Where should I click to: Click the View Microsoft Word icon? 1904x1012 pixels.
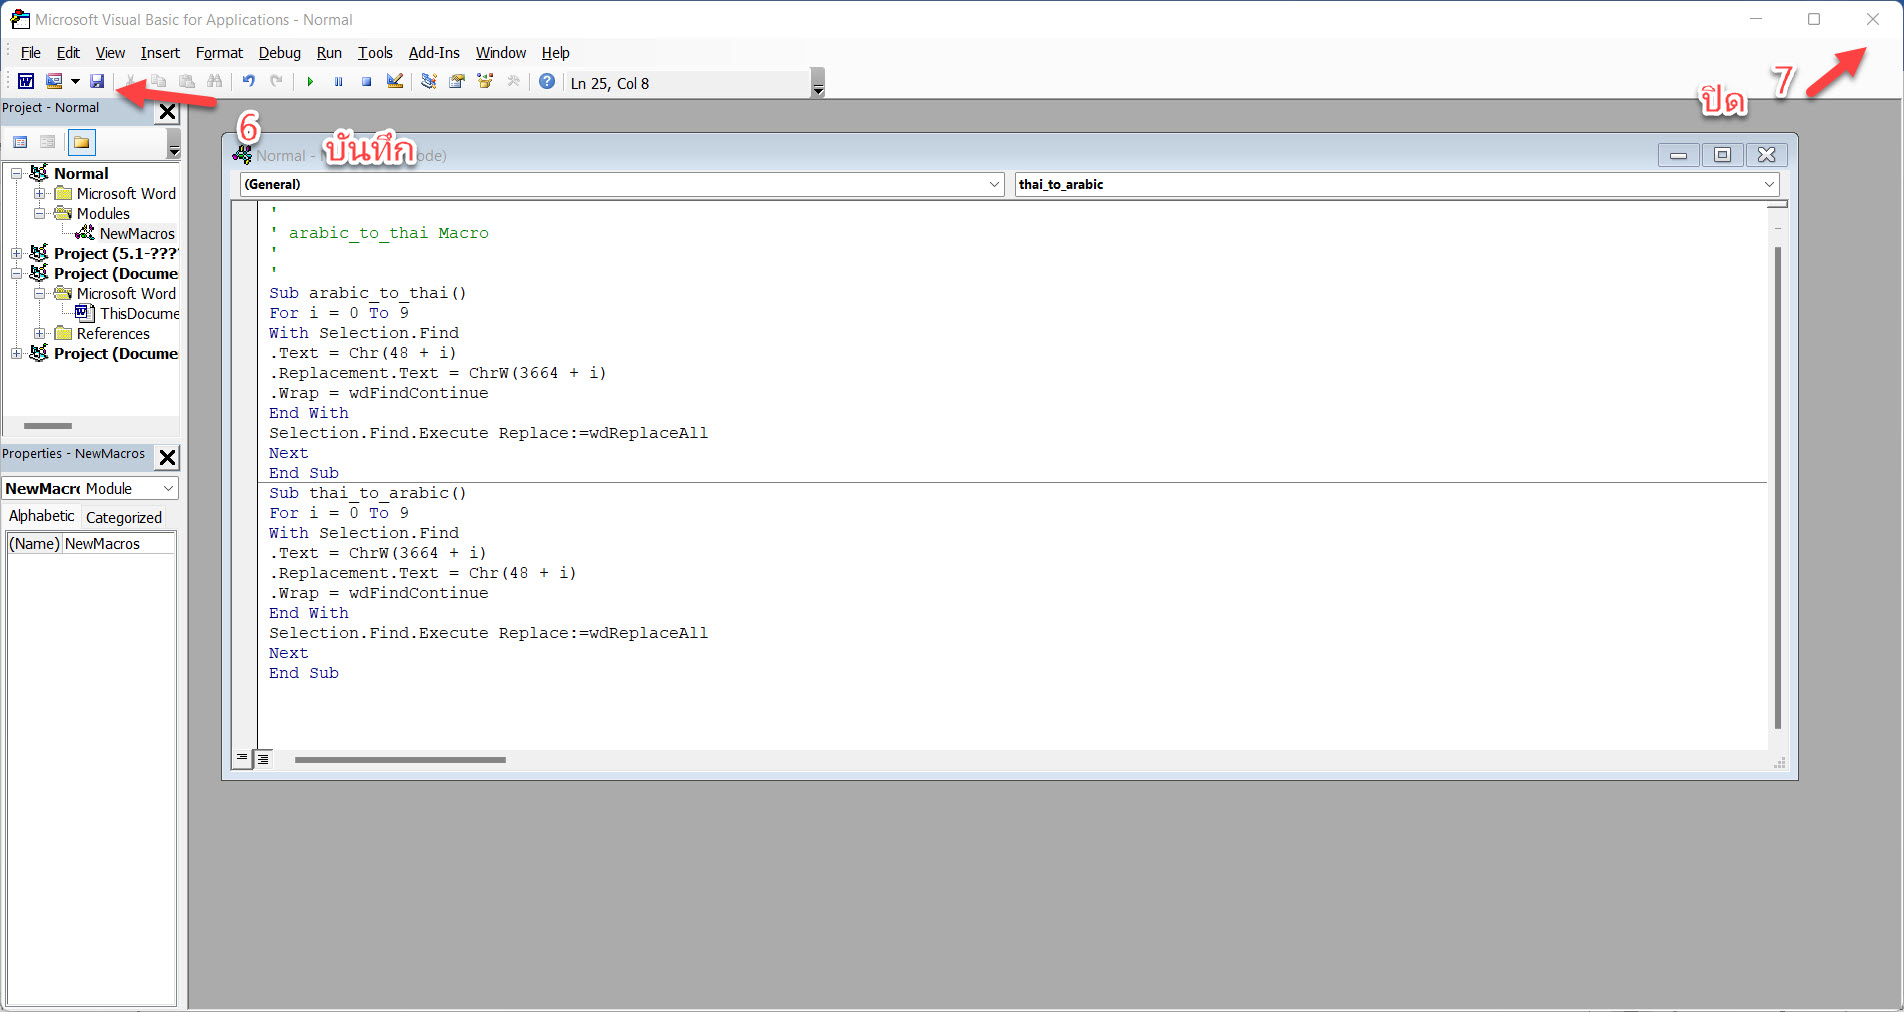point(26,82)
